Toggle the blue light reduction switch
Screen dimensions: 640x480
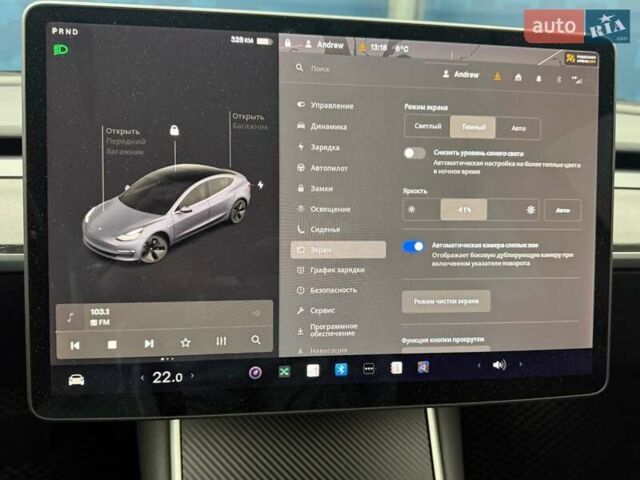coord(414,153)
